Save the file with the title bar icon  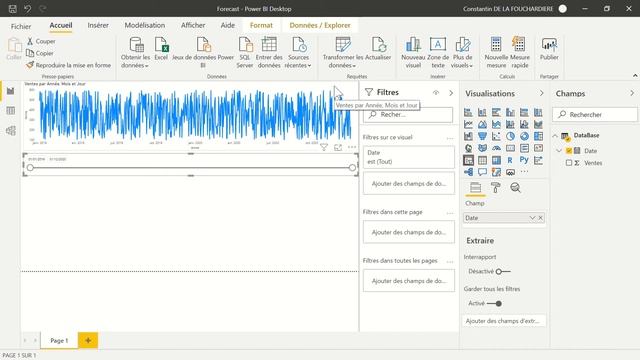point(13,9)
